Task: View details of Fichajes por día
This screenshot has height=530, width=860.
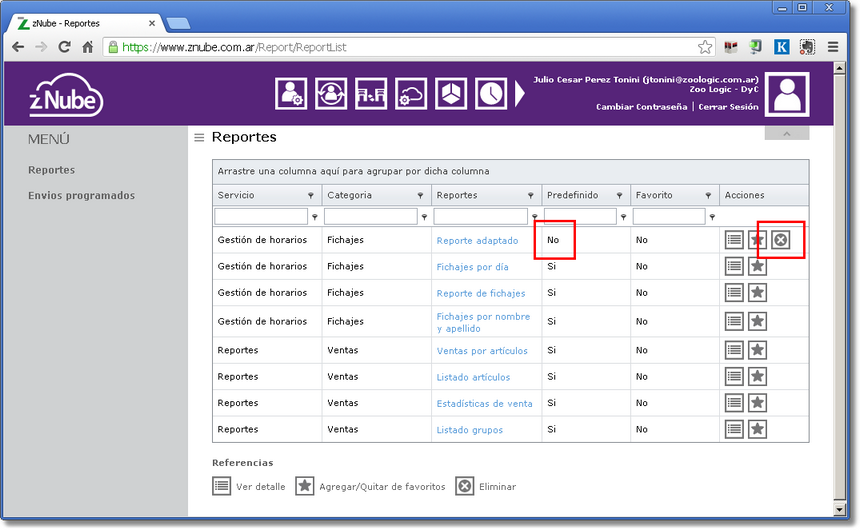Action: pos(734,266)
